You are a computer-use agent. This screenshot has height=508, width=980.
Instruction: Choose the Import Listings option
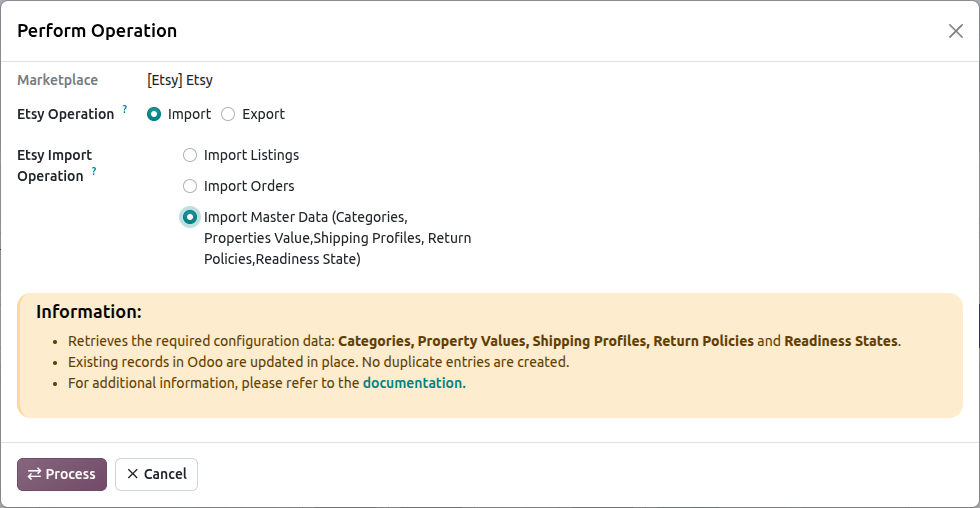tap(190, 155)
